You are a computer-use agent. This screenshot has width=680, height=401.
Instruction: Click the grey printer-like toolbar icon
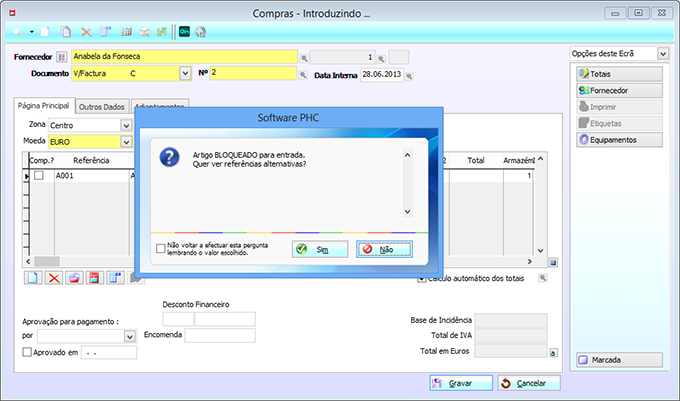[x=145, y=32]
